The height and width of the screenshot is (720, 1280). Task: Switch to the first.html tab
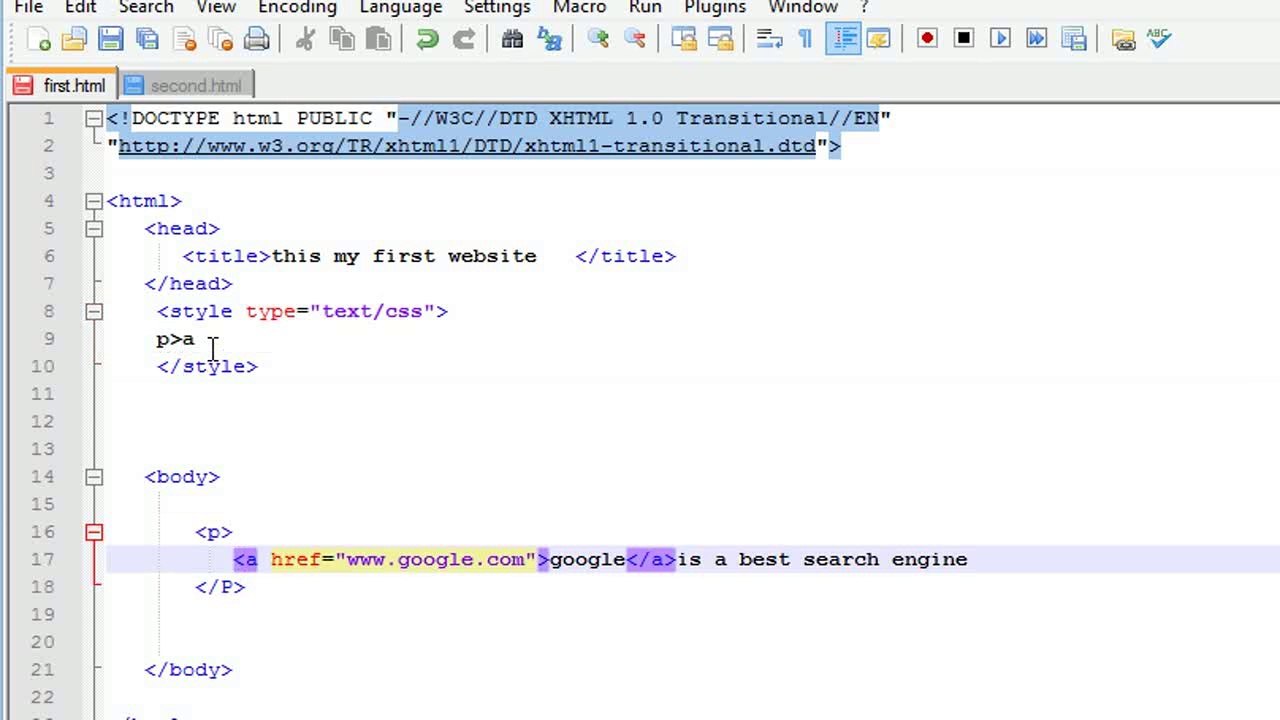[62, 86]
